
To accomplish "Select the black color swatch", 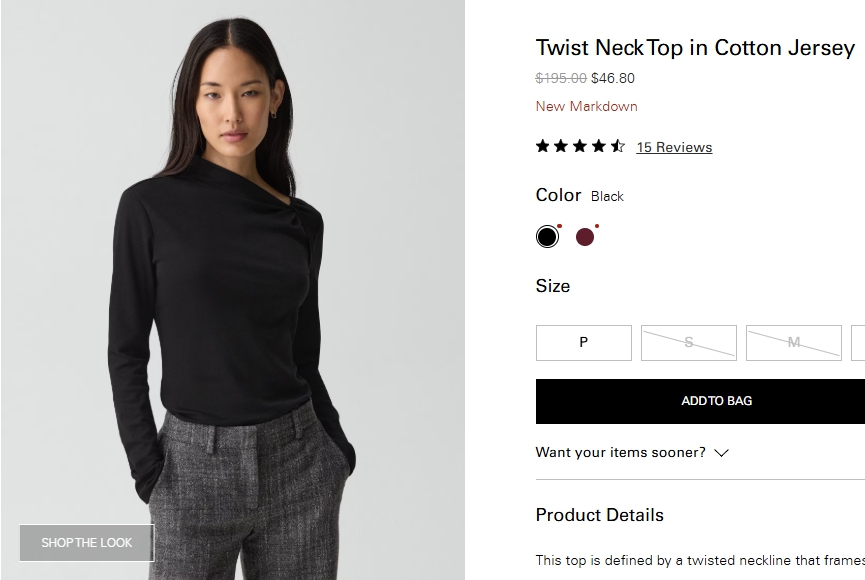I will coord(547,237).
